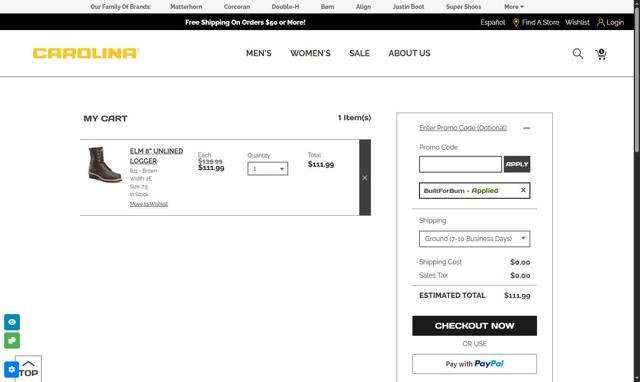Viewport: 640px width, 382px height.
Task: Click the boot product thumbnail
Action: click(105, 164)
